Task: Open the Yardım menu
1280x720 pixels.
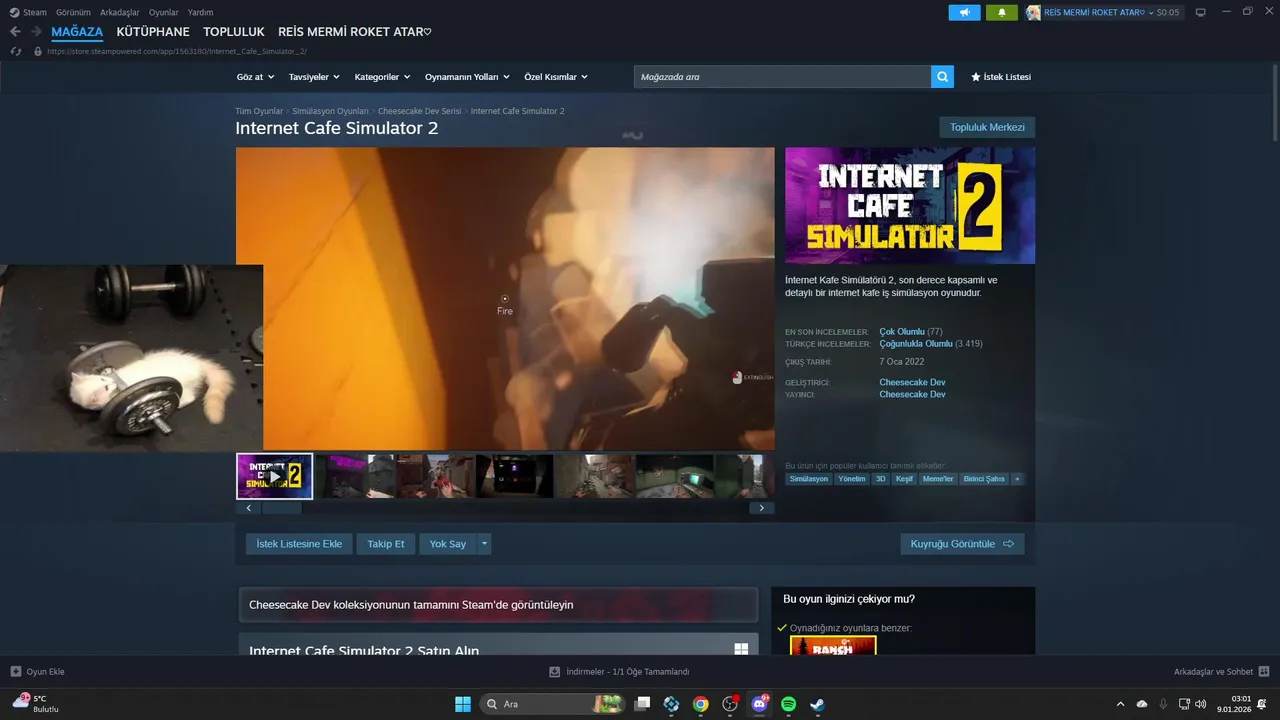Action: (x=200, y=12)
